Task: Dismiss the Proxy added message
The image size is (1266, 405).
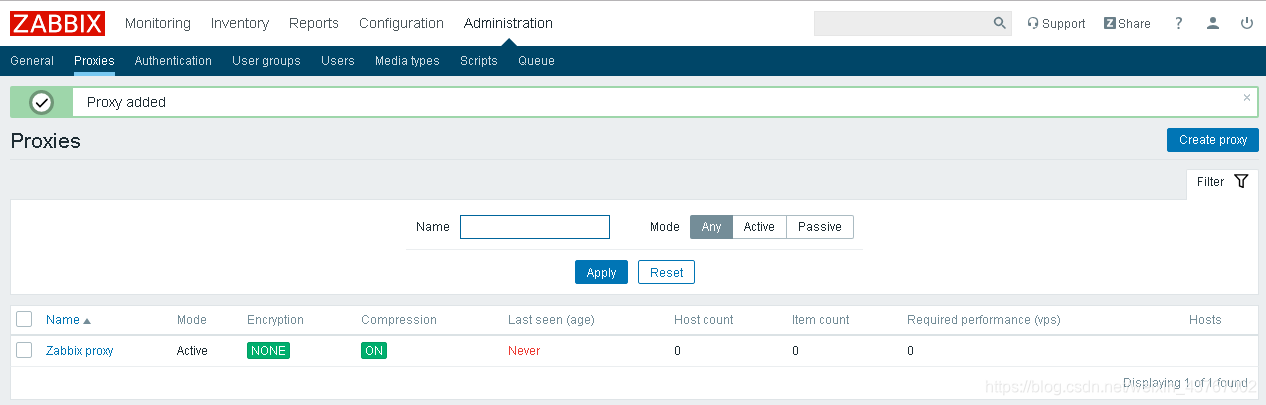Action: tap(1247, 98)
